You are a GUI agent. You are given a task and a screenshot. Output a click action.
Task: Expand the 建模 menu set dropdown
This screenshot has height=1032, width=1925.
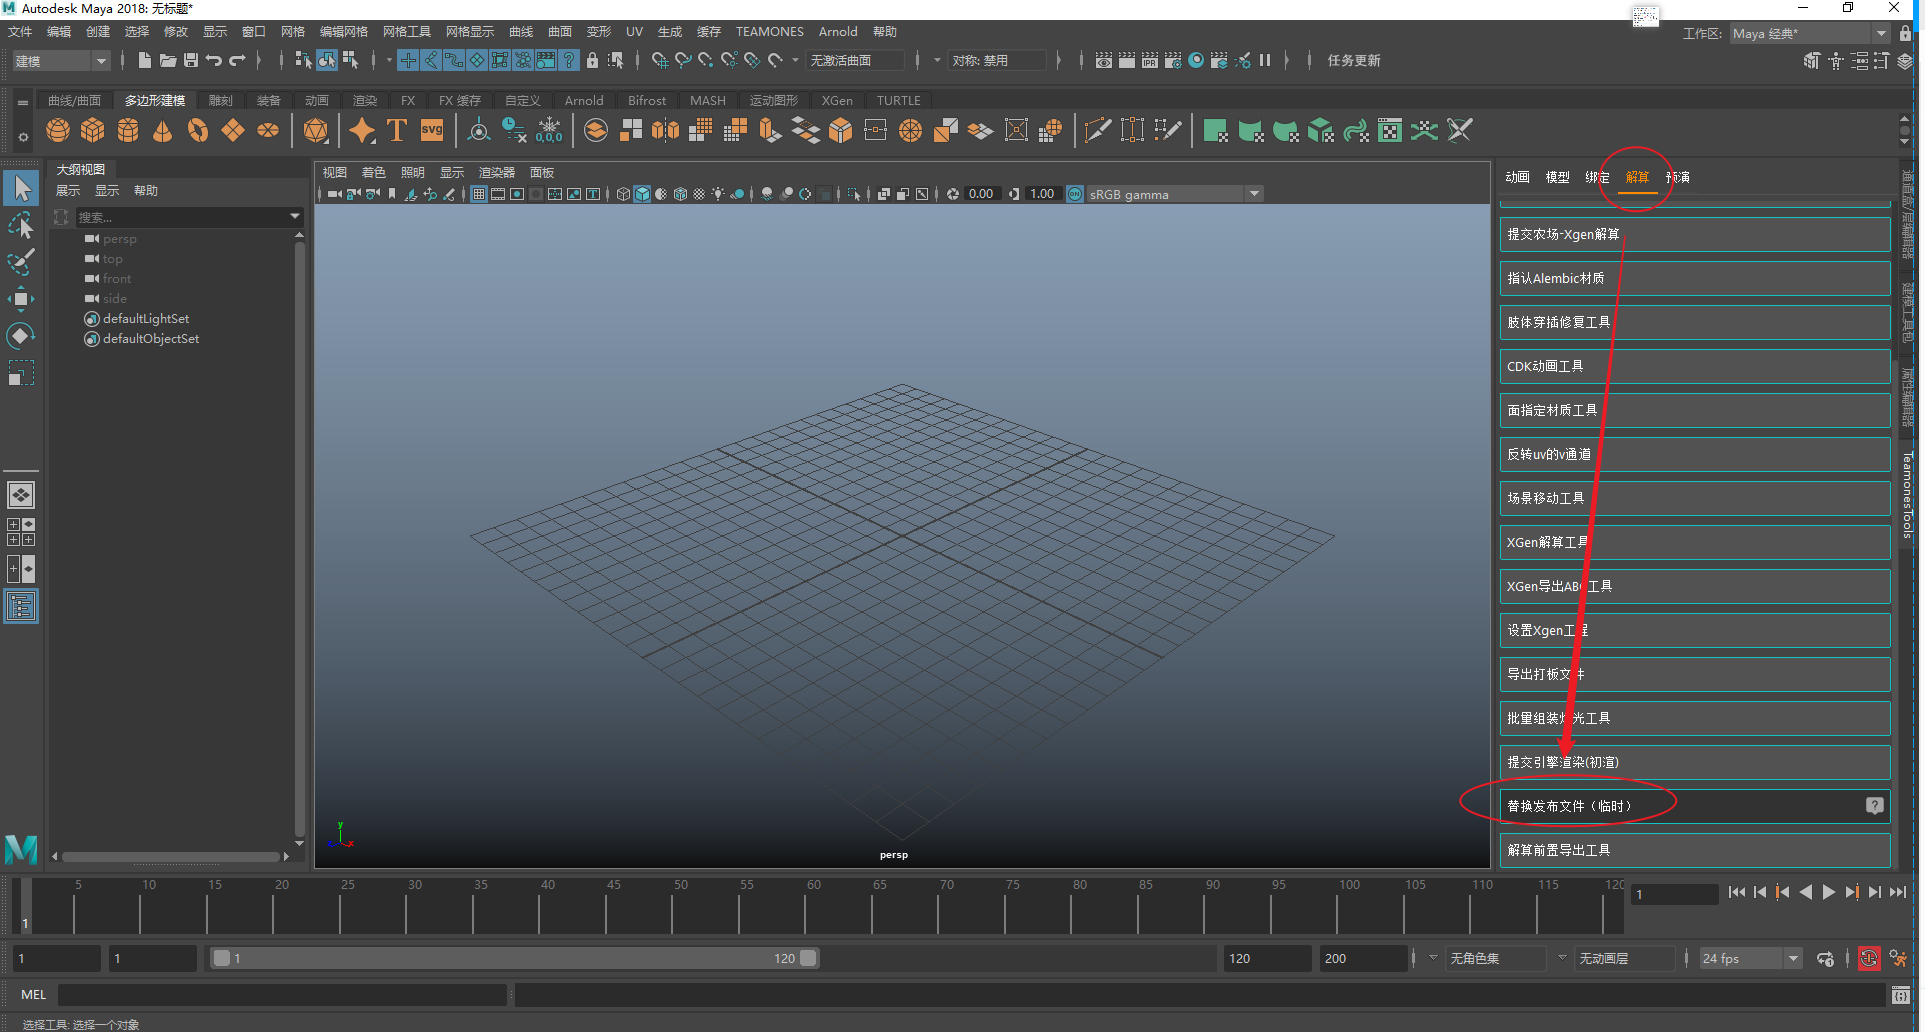100,61
